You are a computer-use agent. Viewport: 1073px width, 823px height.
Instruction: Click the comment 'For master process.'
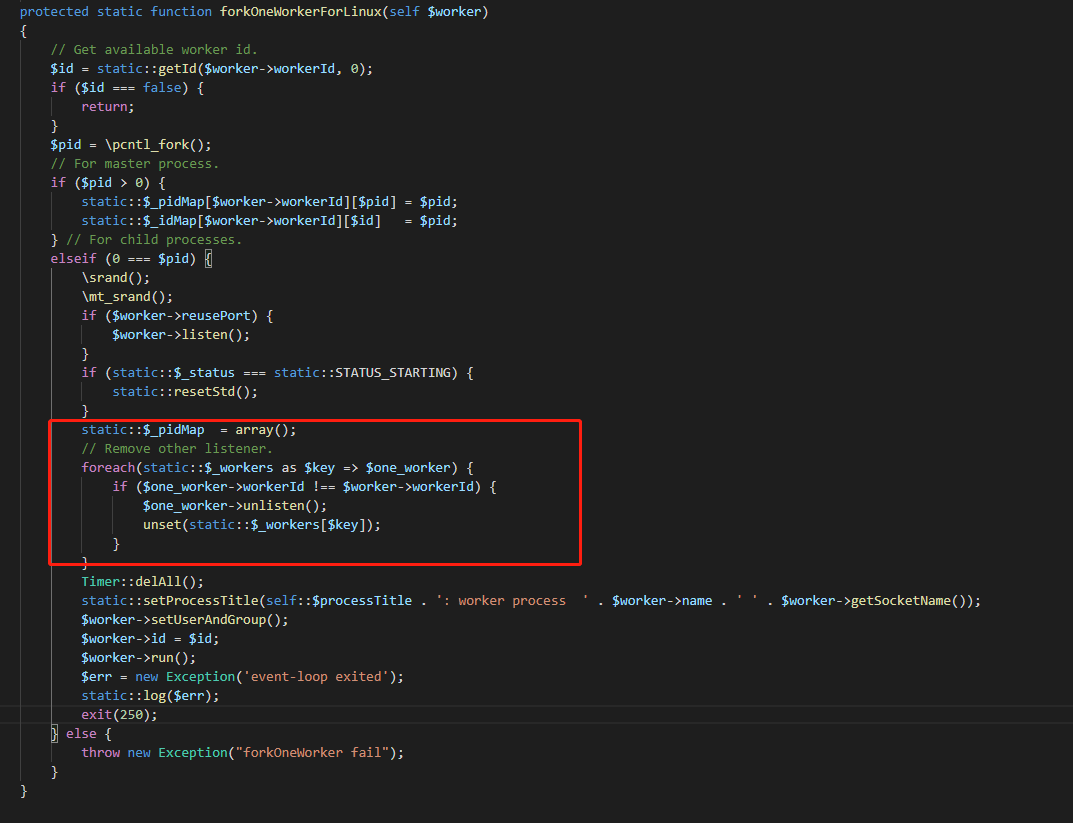click(x=135, y=164)
